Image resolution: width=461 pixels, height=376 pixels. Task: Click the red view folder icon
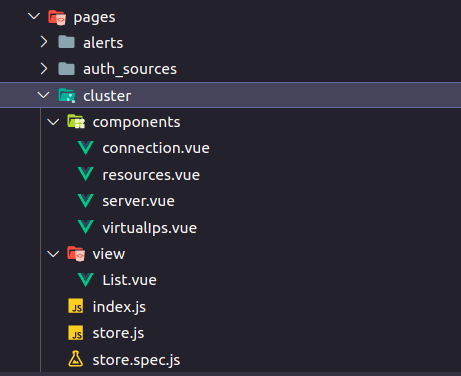76,254
